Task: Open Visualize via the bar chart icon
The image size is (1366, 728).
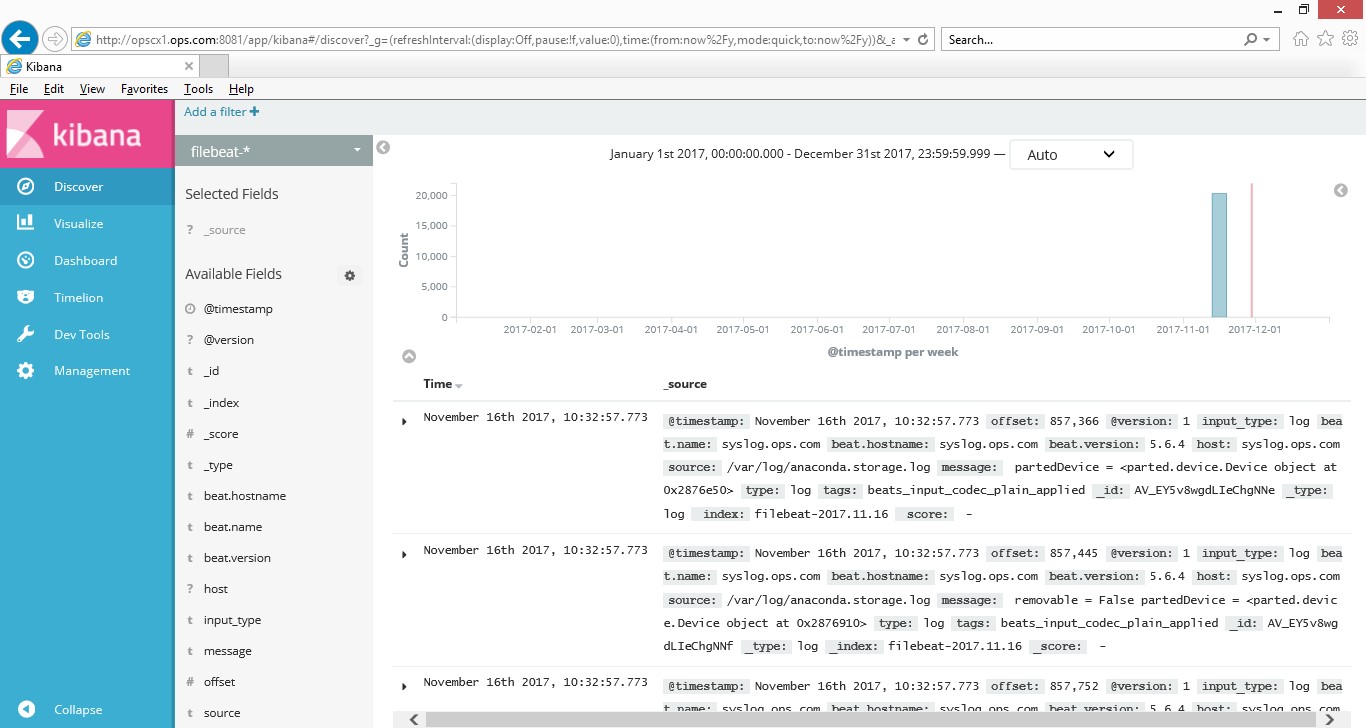Action: click(26, 224)
